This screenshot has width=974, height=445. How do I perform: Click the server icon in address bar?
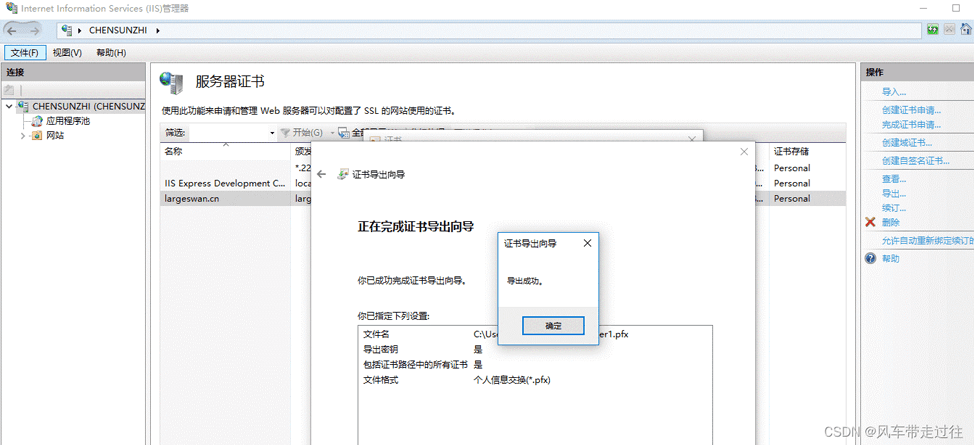(68, 30)
